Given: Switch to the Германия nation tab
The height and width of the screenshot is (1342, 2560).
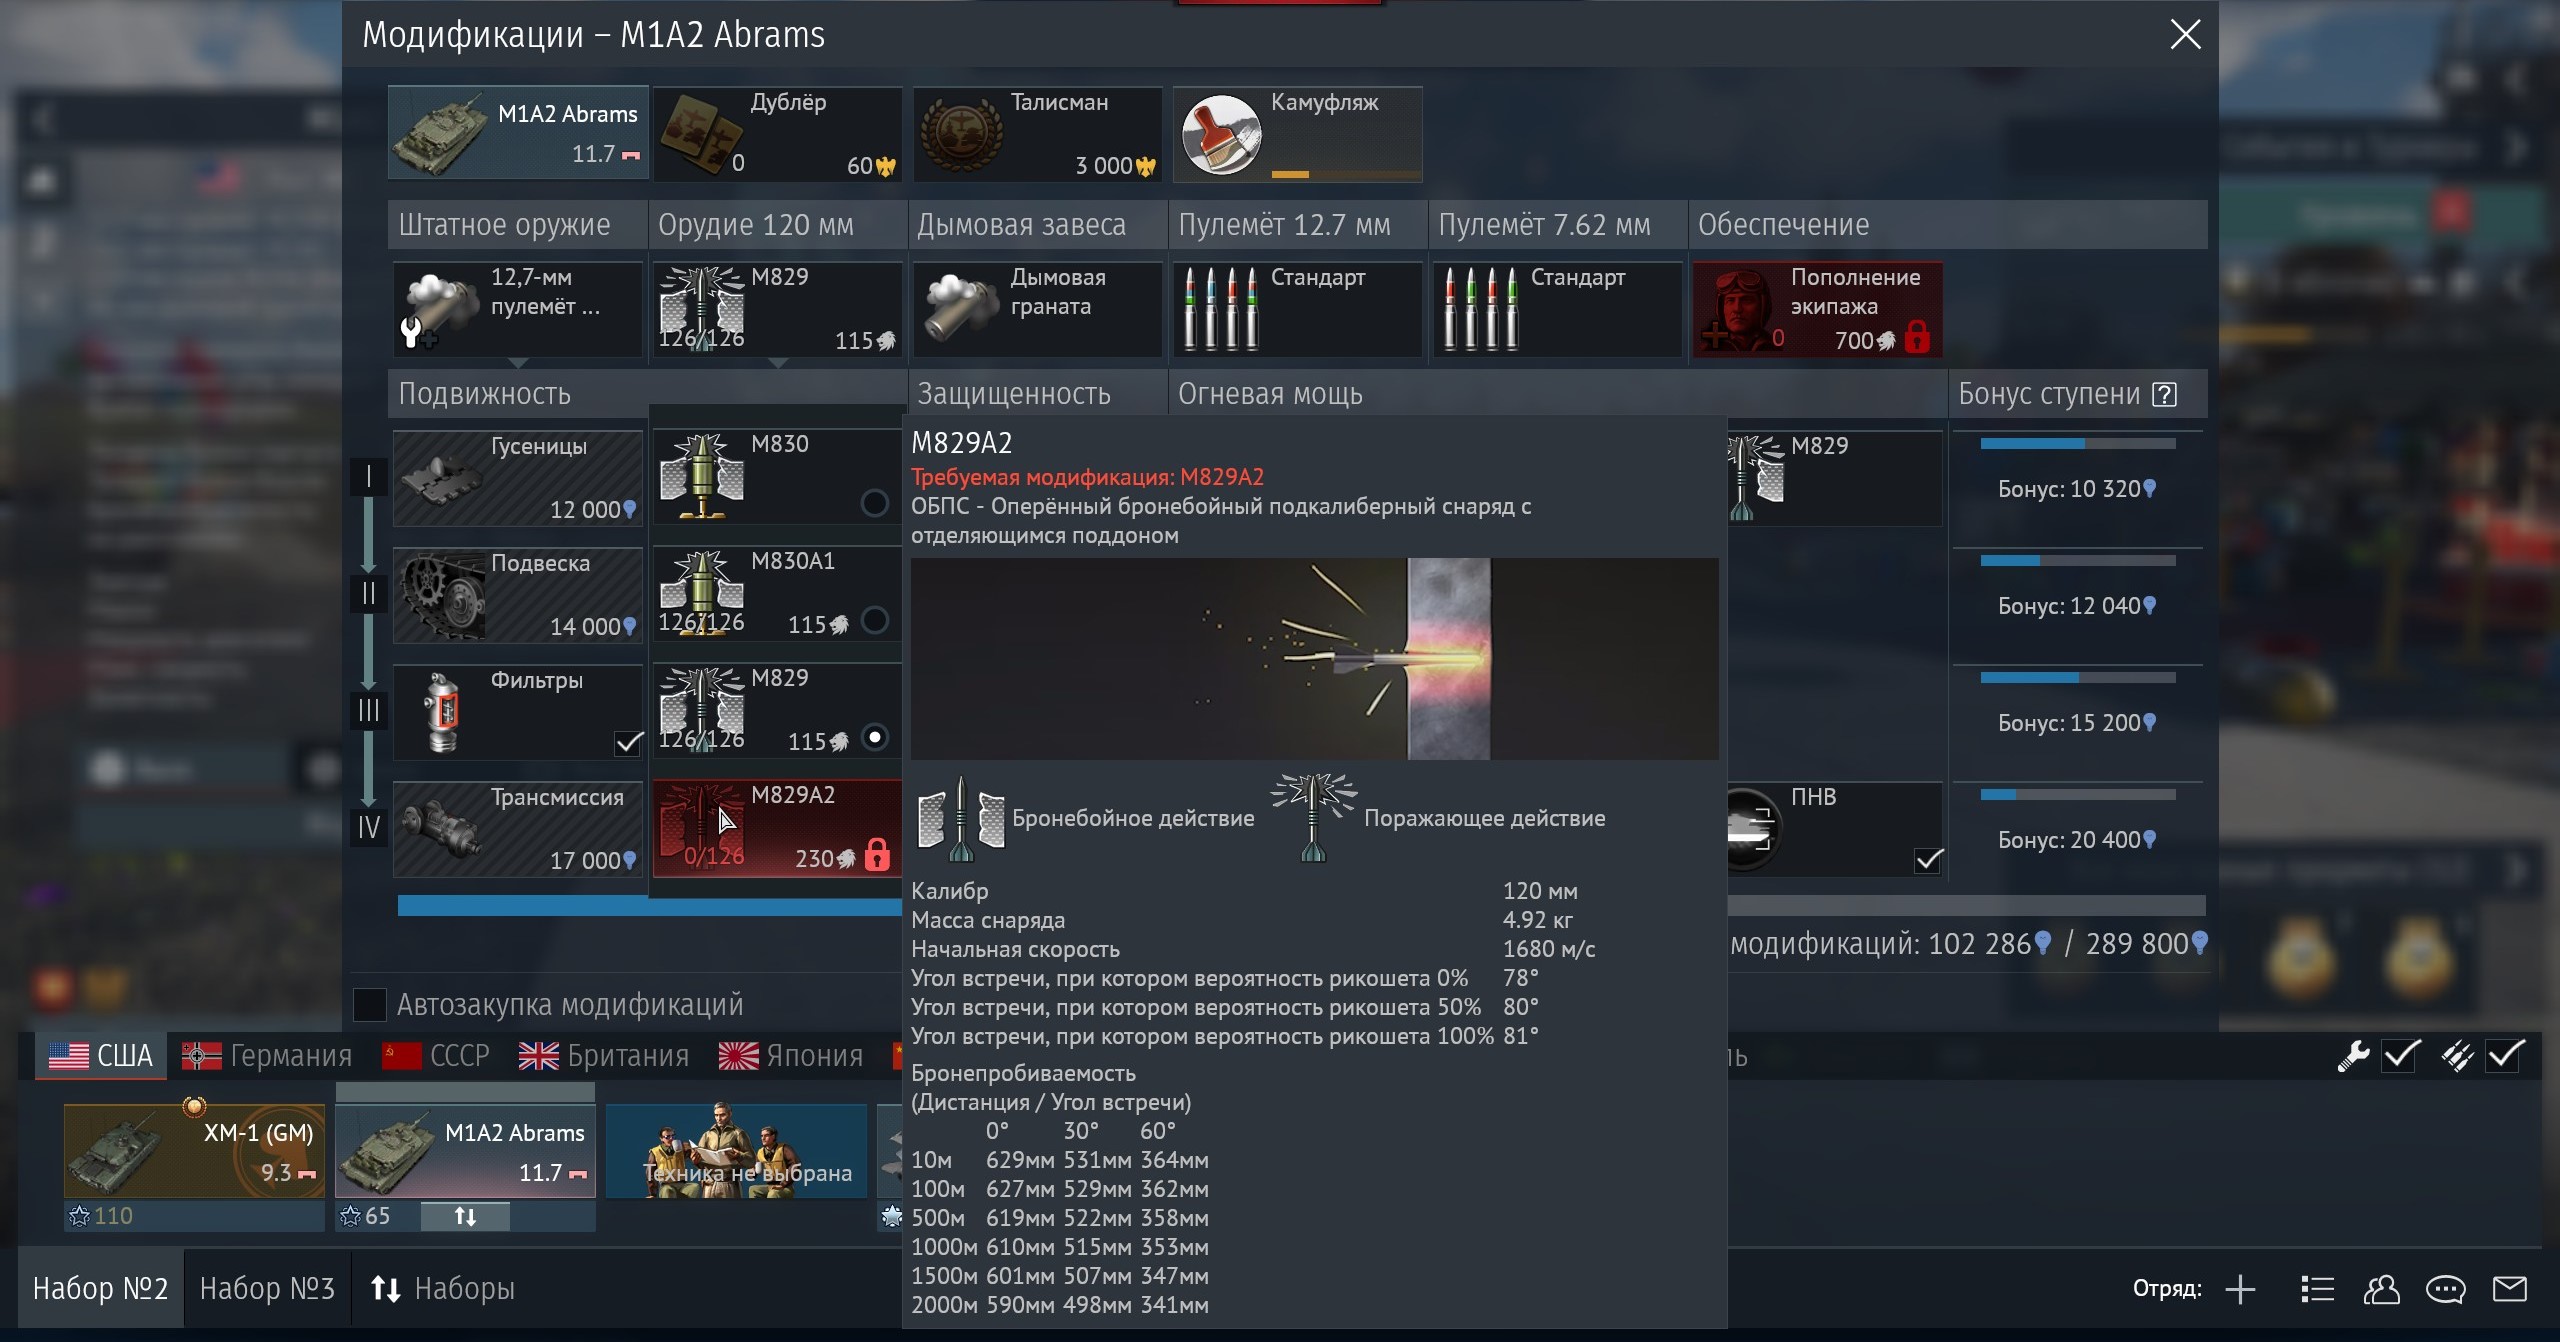Looking at the screenshot, I should (x=267, y=1056).
